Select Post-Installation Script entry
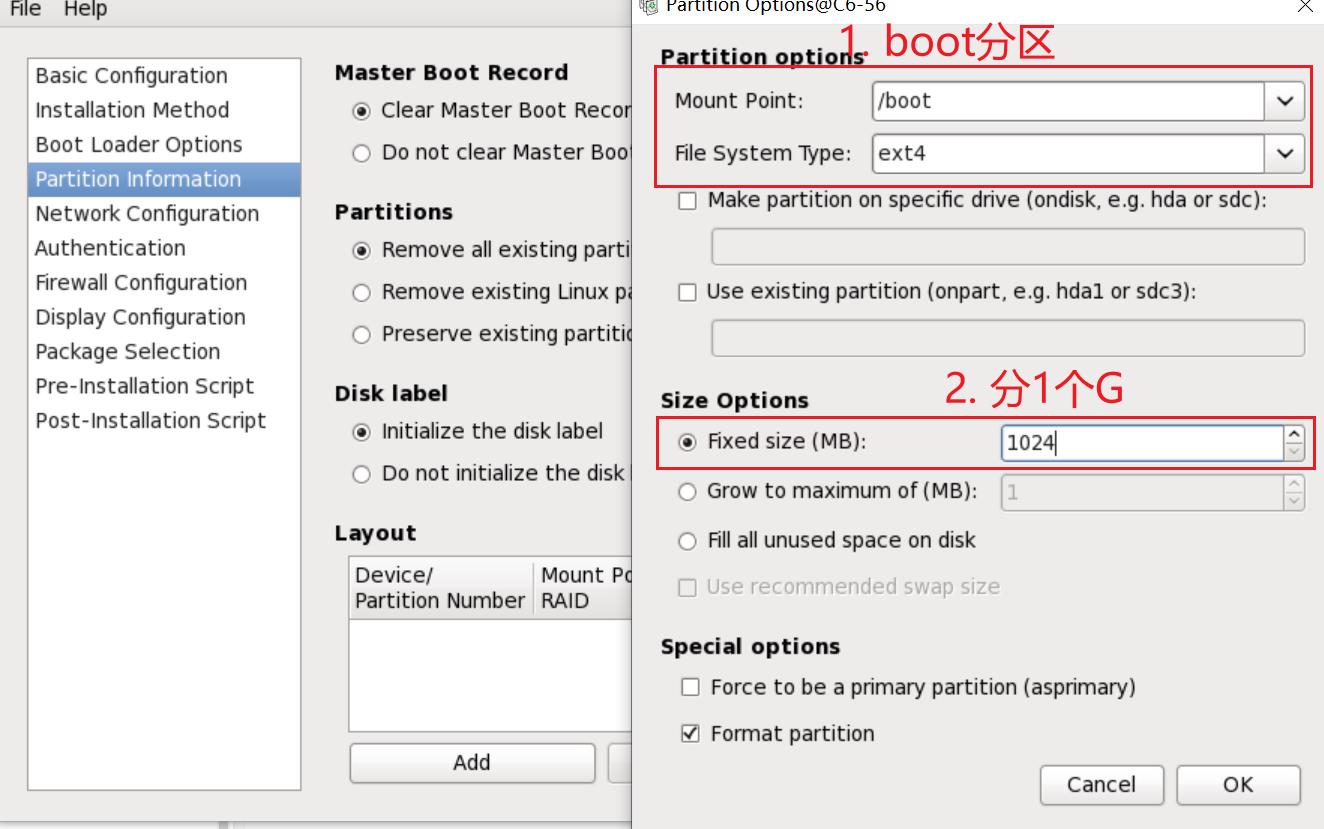The image size is (1324, 829). (x=164, y=421)
